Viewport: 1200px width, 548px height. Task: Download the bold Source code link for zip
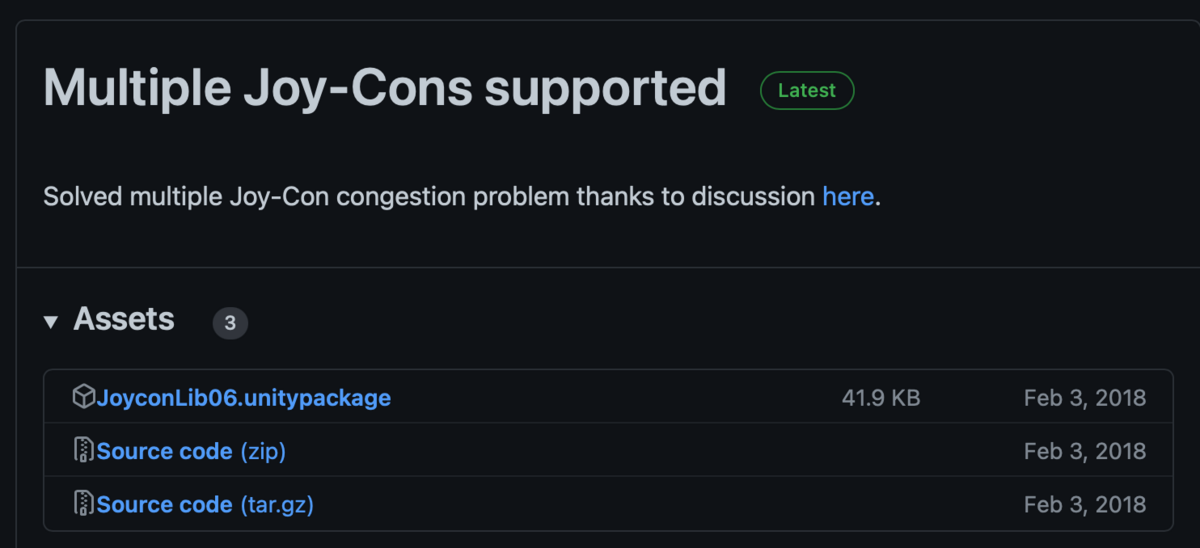(164, 452)
